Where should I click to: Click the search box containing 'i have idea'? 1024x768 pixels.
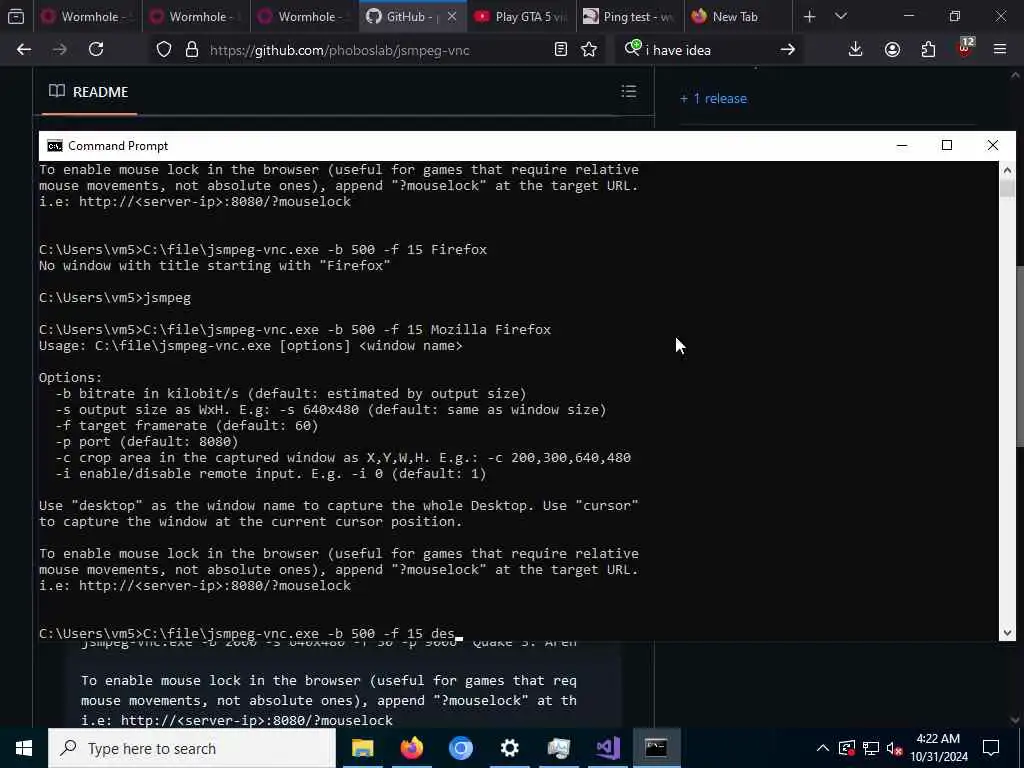(709, 50)
